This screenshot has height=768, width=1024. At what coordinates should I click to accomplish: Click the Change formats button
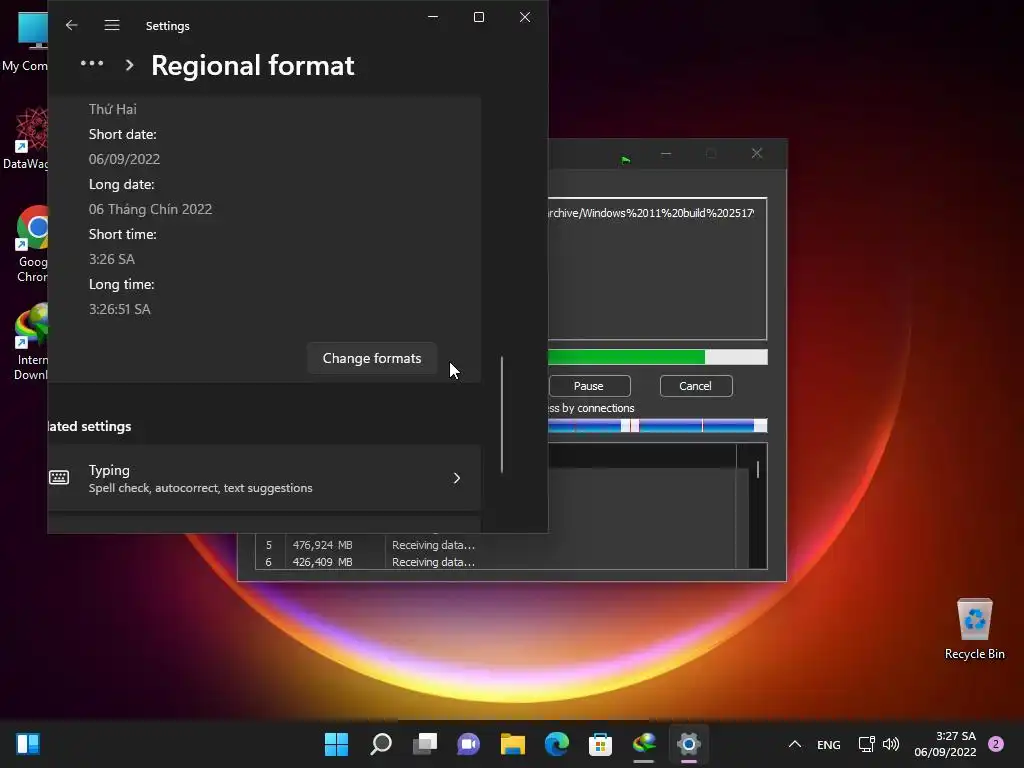(372, 359)
